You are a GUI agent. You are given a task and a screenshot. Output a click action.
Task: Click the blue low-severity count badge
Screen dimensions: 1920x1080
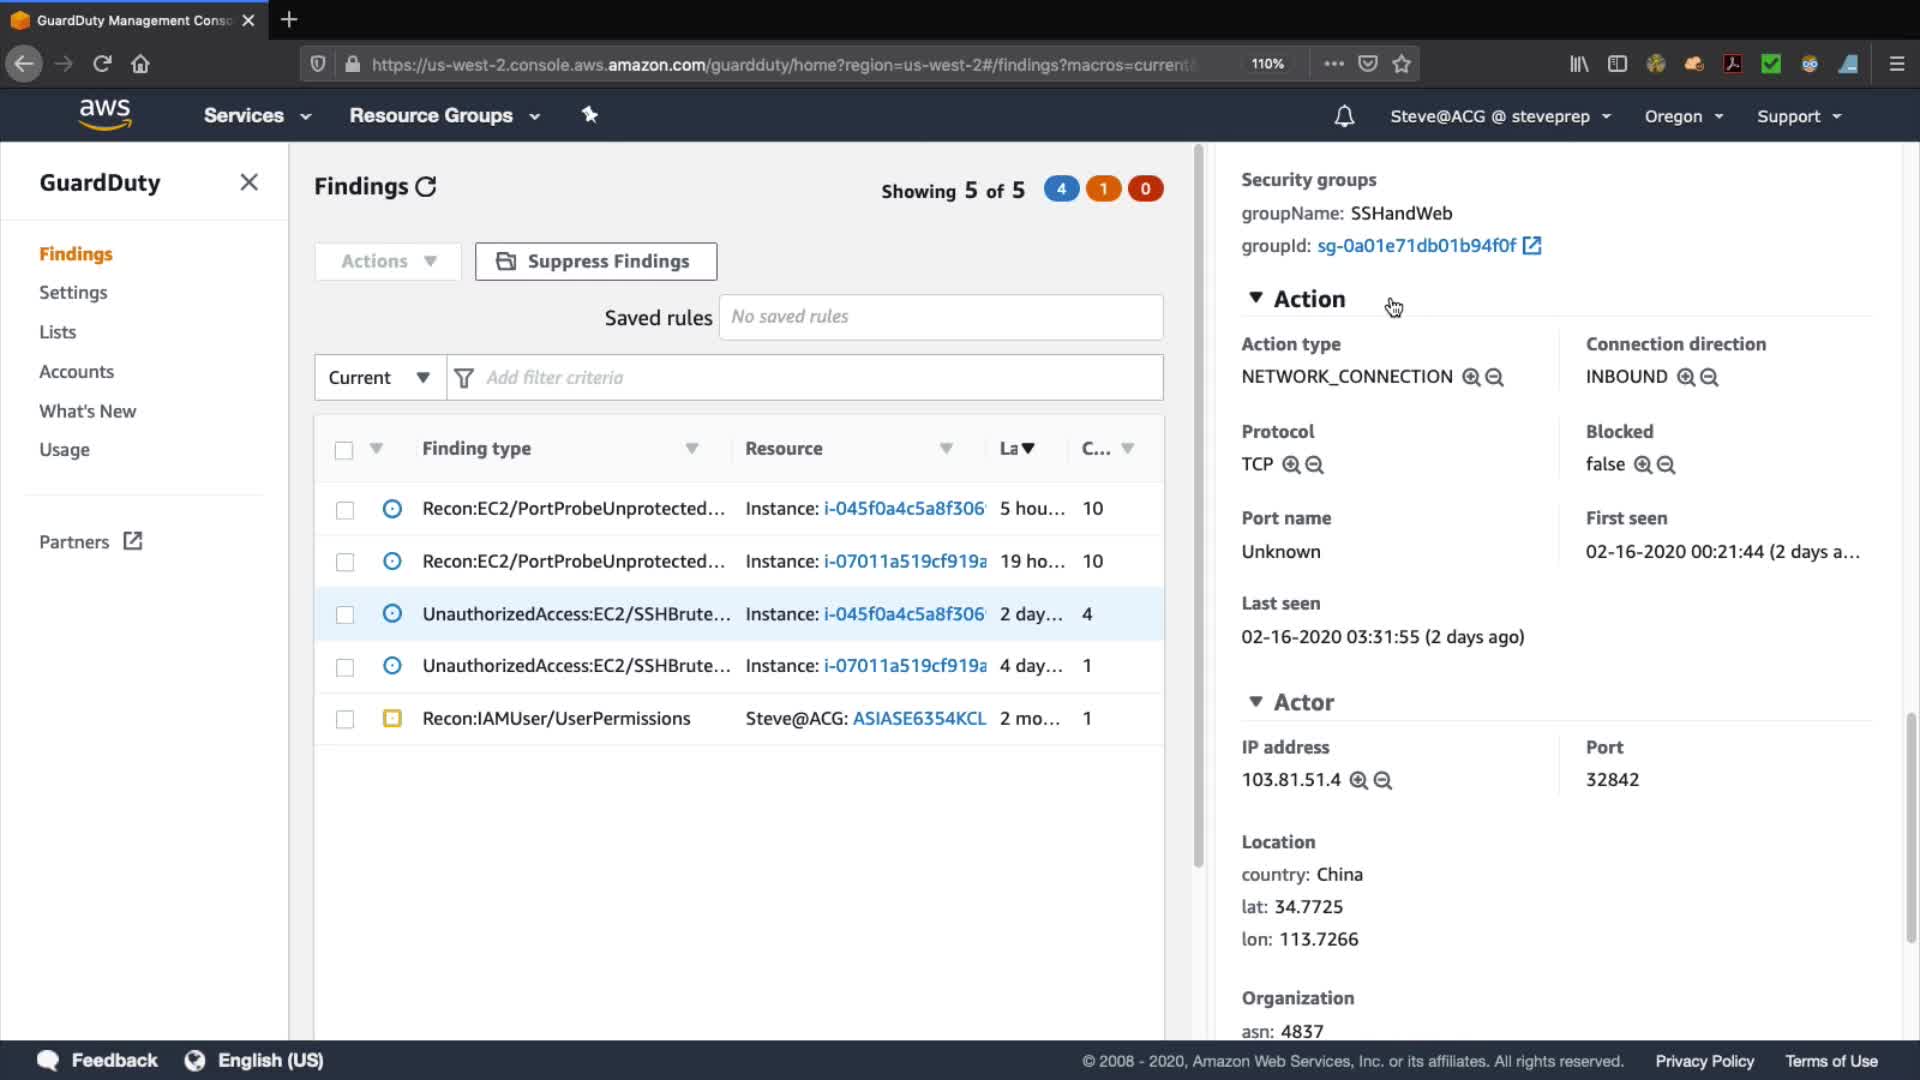pos(1061,189)
